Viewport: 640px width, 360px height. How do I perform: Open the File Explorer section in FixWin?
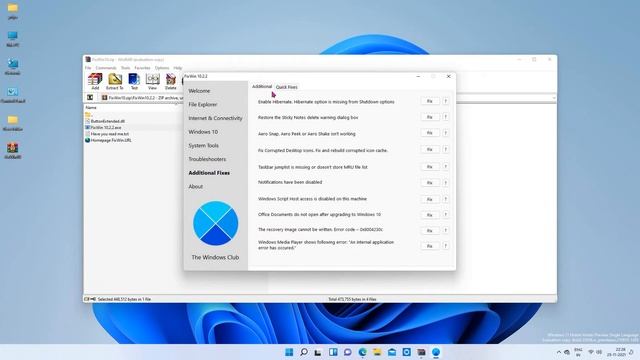click(x=203, y=104)
